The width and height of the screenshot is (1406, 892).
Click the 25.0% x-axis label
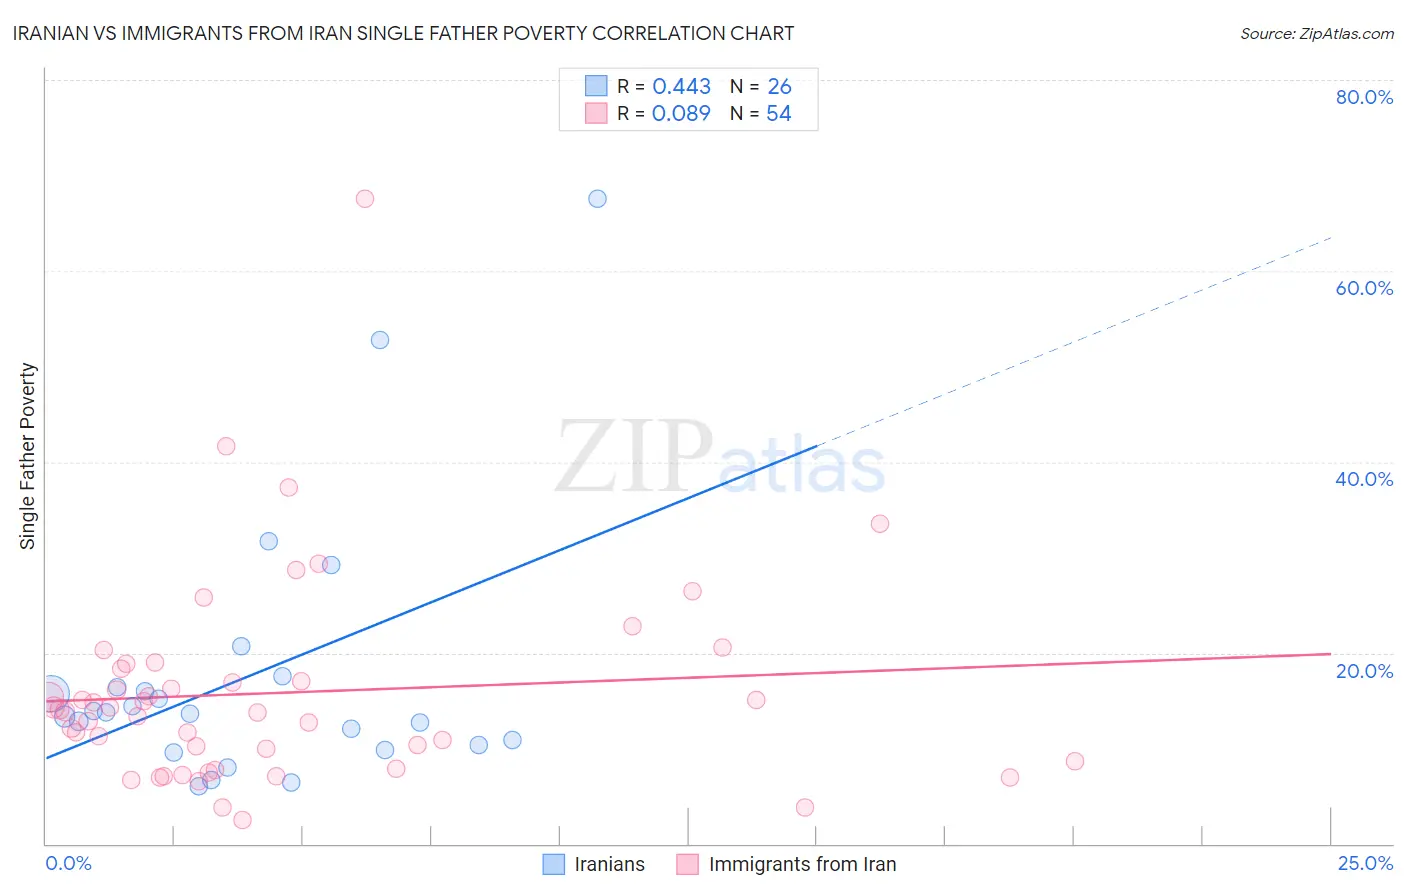pyautogui.click(x=1365, y=863)
